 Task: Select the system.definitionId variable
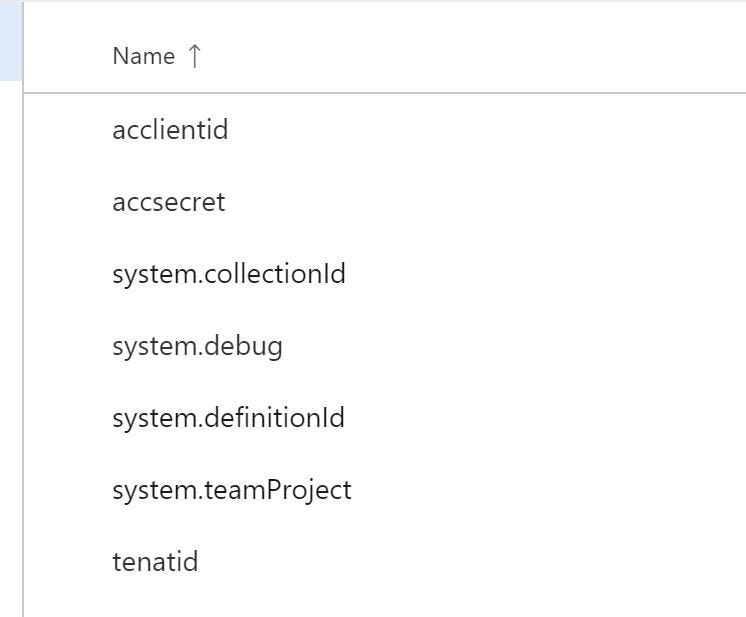point(228,418)
